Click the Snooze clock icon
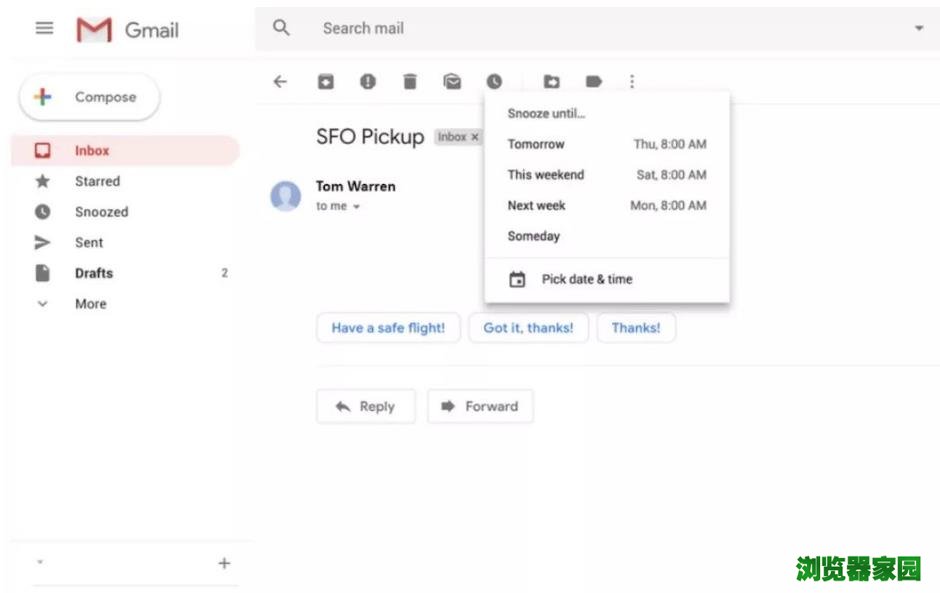 (494, 82)
